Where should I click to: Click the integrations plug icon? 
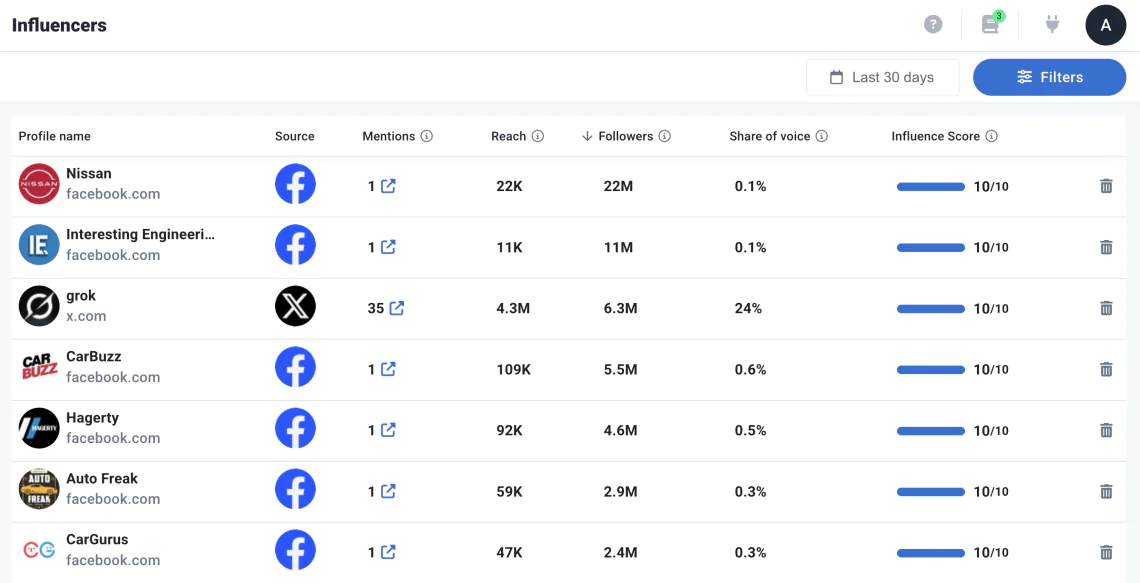pyautogui.click(x=1051, y=25)
